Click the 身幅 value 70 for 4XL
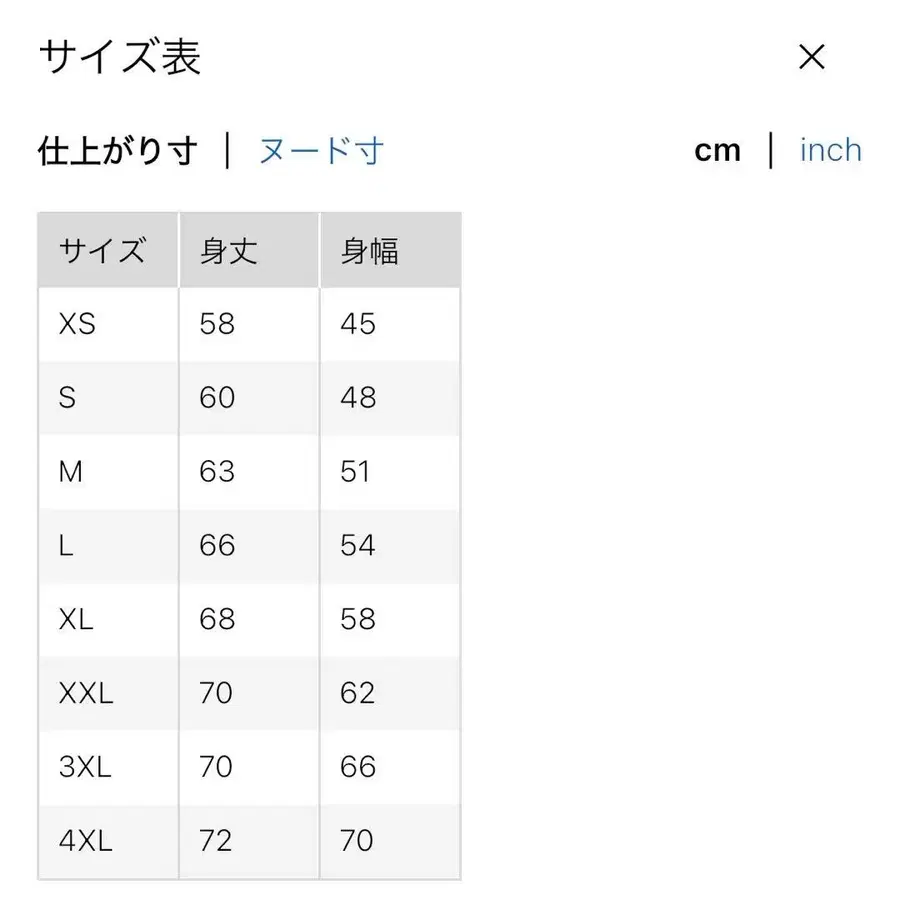Viewport: 900px width, 900px height. (x=354, y=841)
